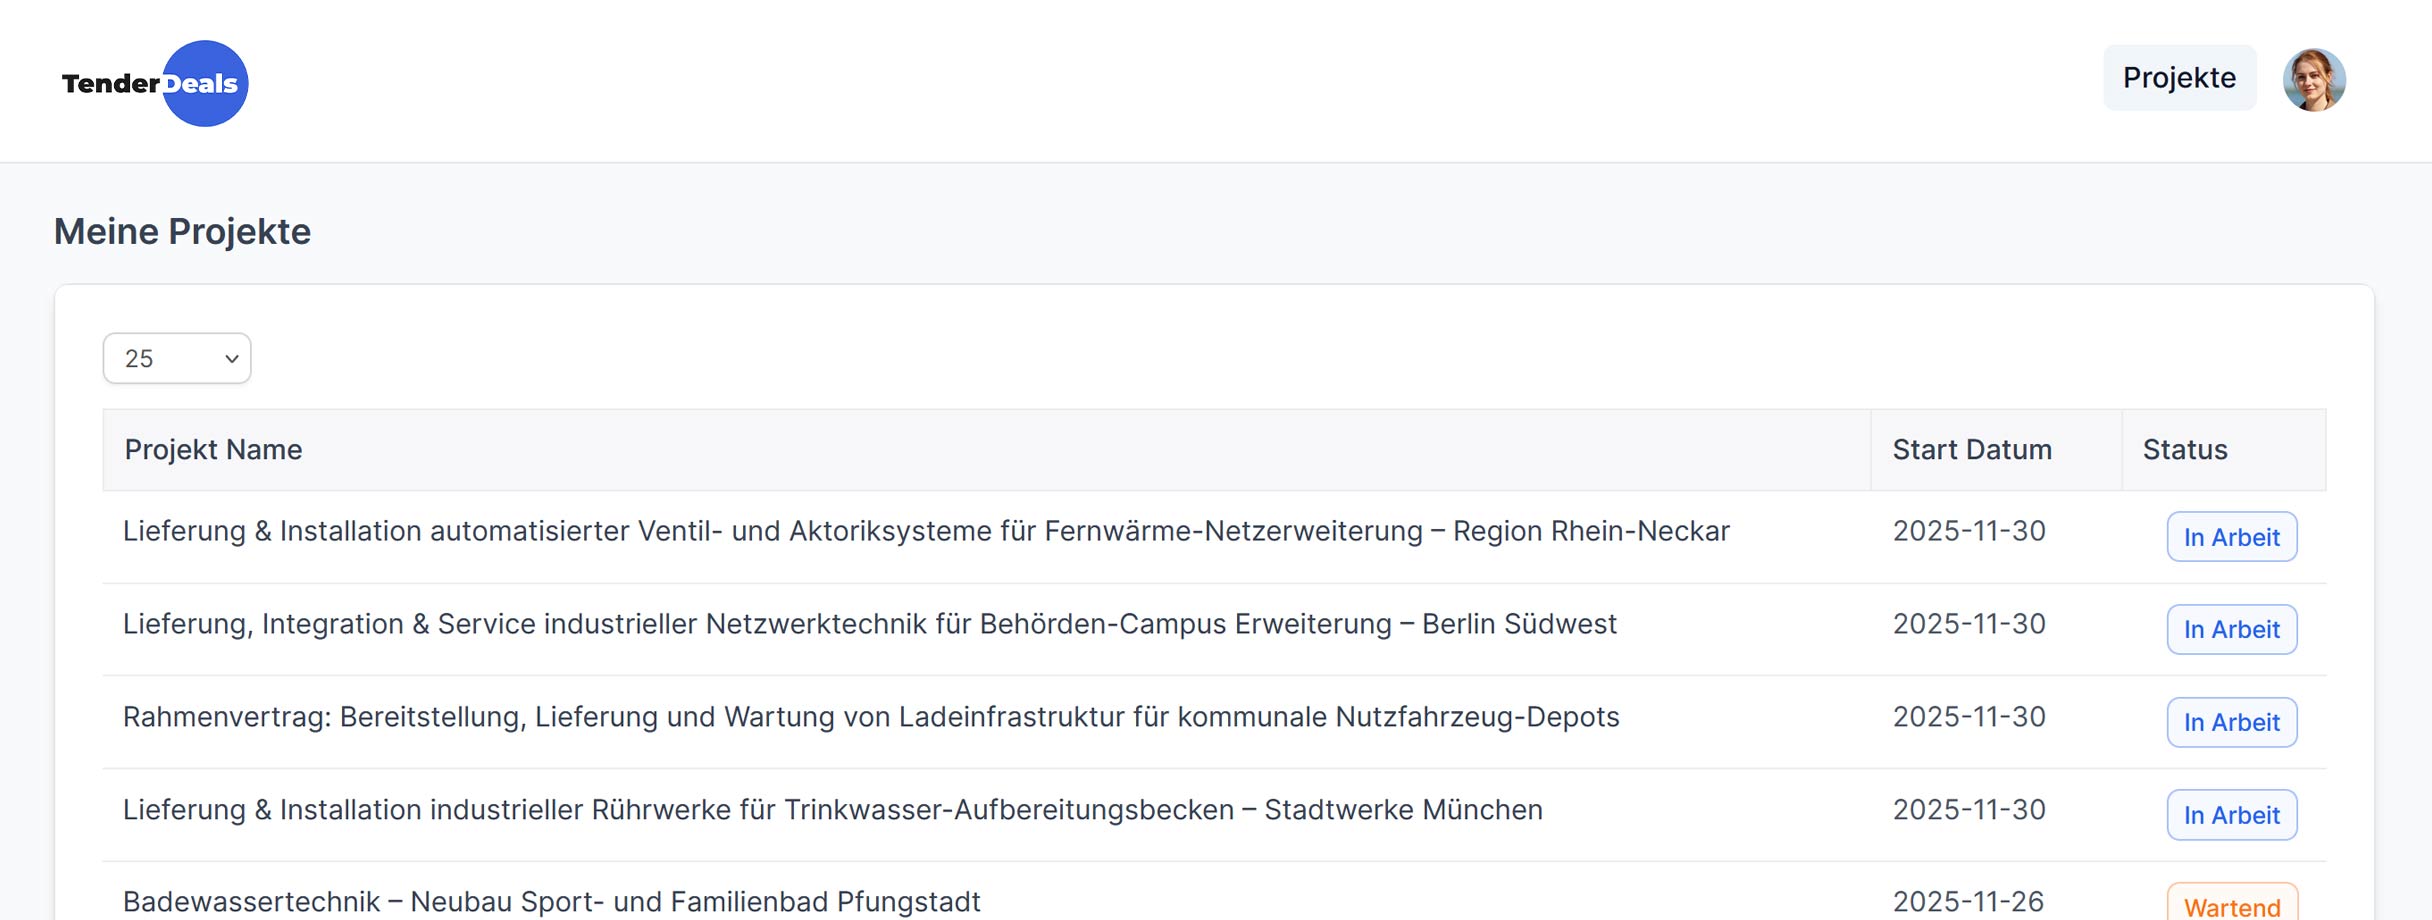Viewport: 2432px width, 920px height.
Task: Click the In Arbeit badge for Rhein-Neckar project
Action: [2231, 537]
